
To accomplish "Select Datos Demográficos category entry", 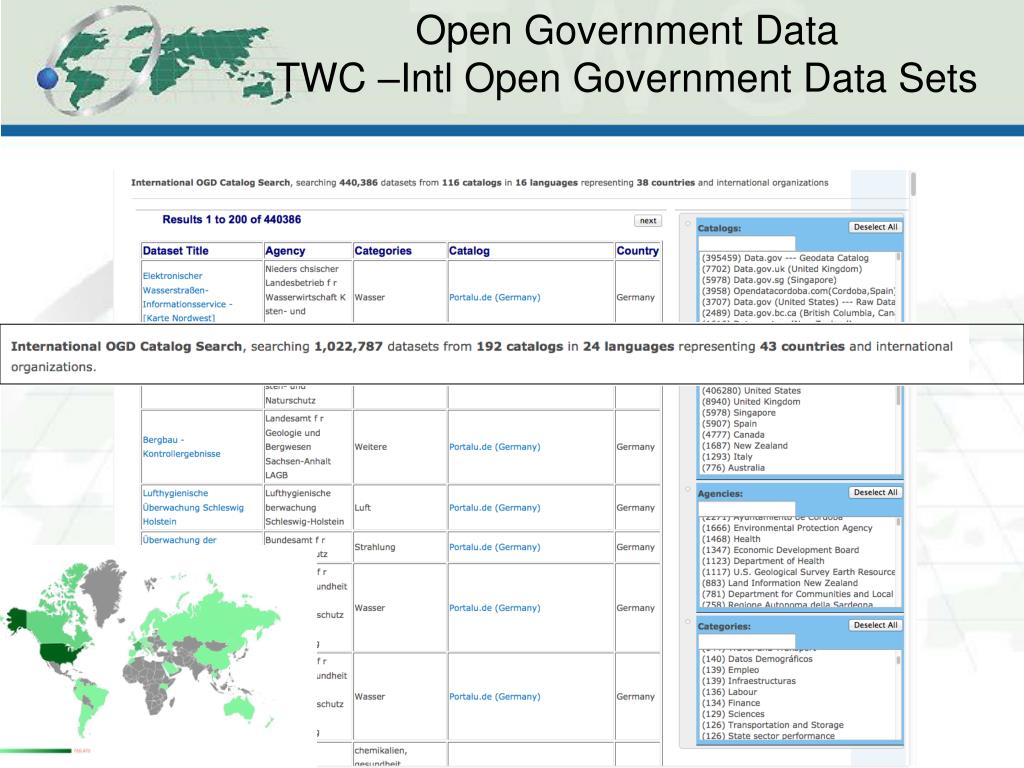I will (x=757, y=659).
